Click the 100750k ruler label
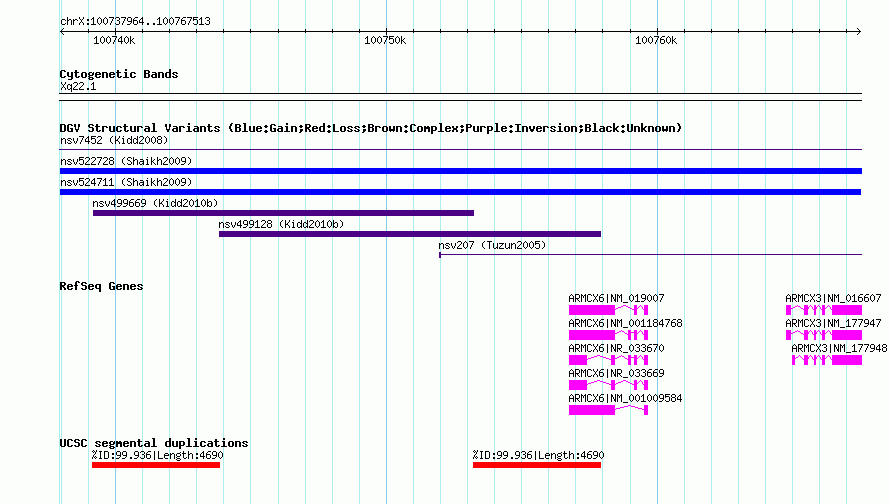Viewport: 890px width, 504px height. [385, 40]
